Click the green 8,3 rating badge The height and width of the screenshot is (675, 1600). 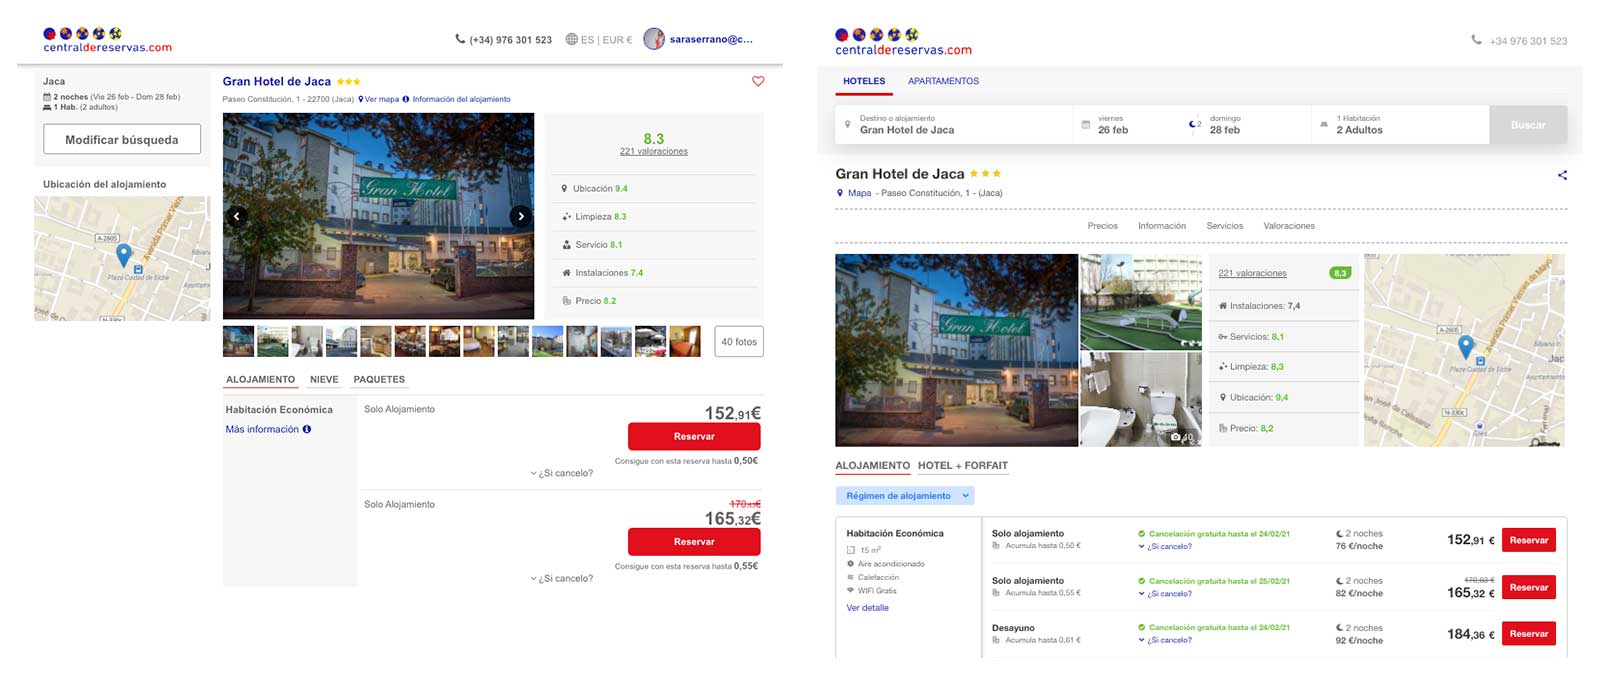[1340, 273]
